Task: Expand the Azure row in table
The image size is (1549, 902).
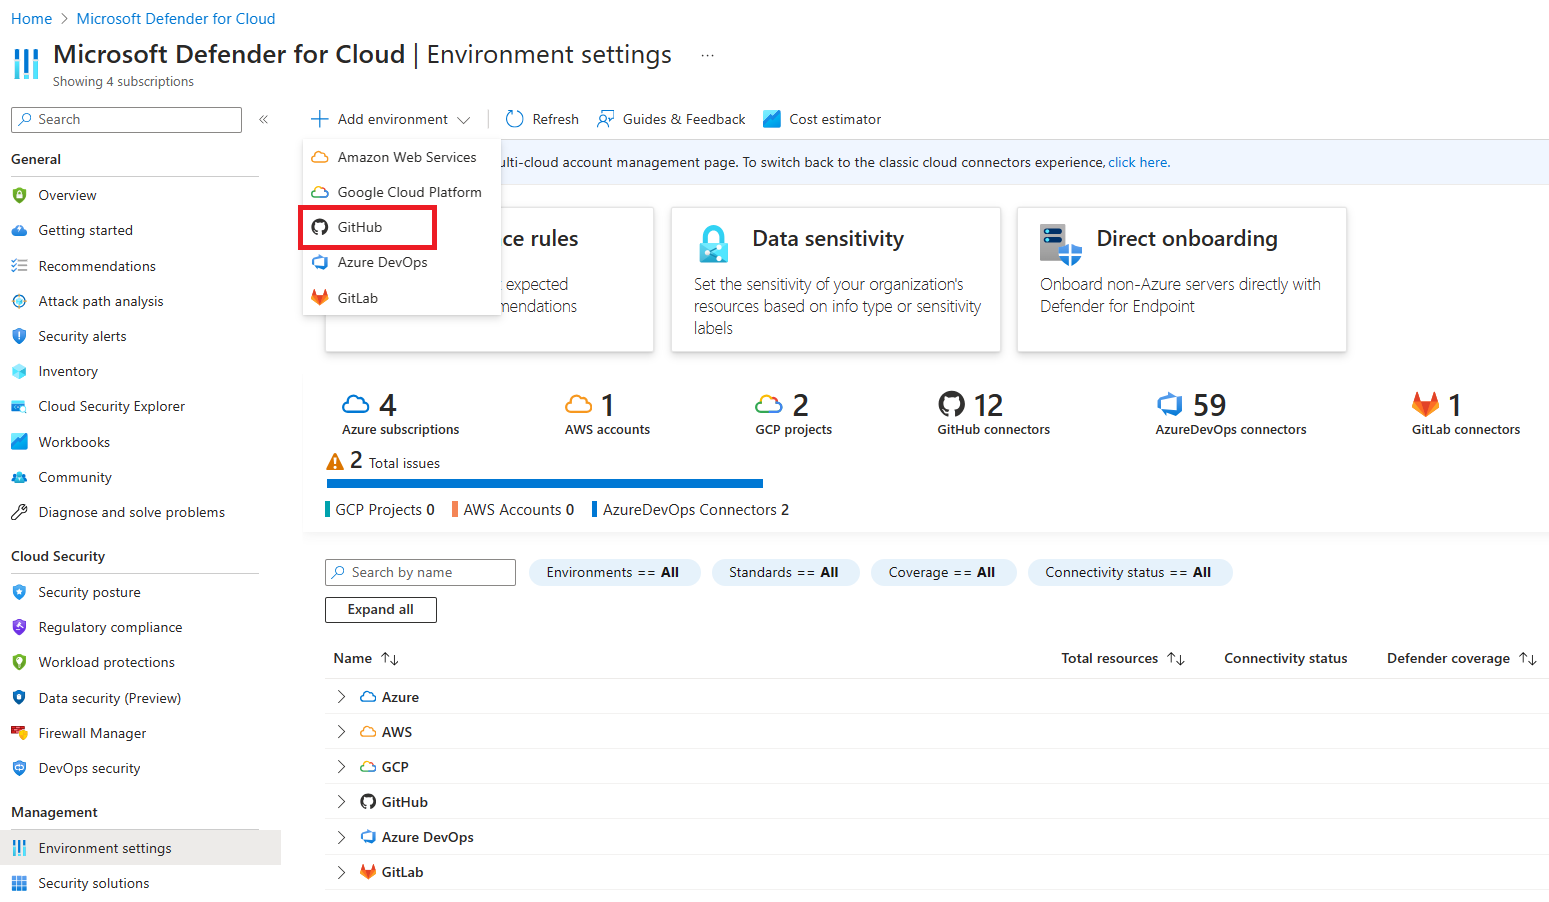Action: [341, 697]
